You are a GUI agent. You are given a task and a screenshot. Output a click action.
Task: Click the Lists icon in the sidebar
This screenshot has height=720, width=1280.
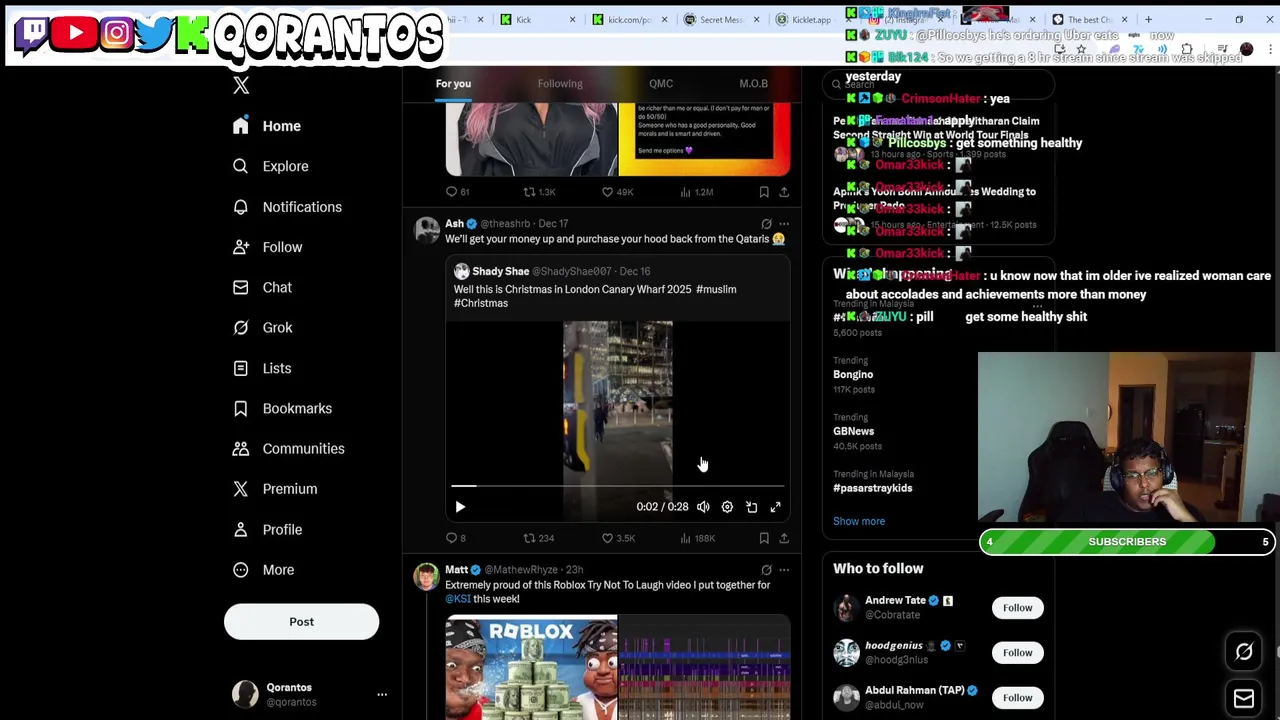240,368
